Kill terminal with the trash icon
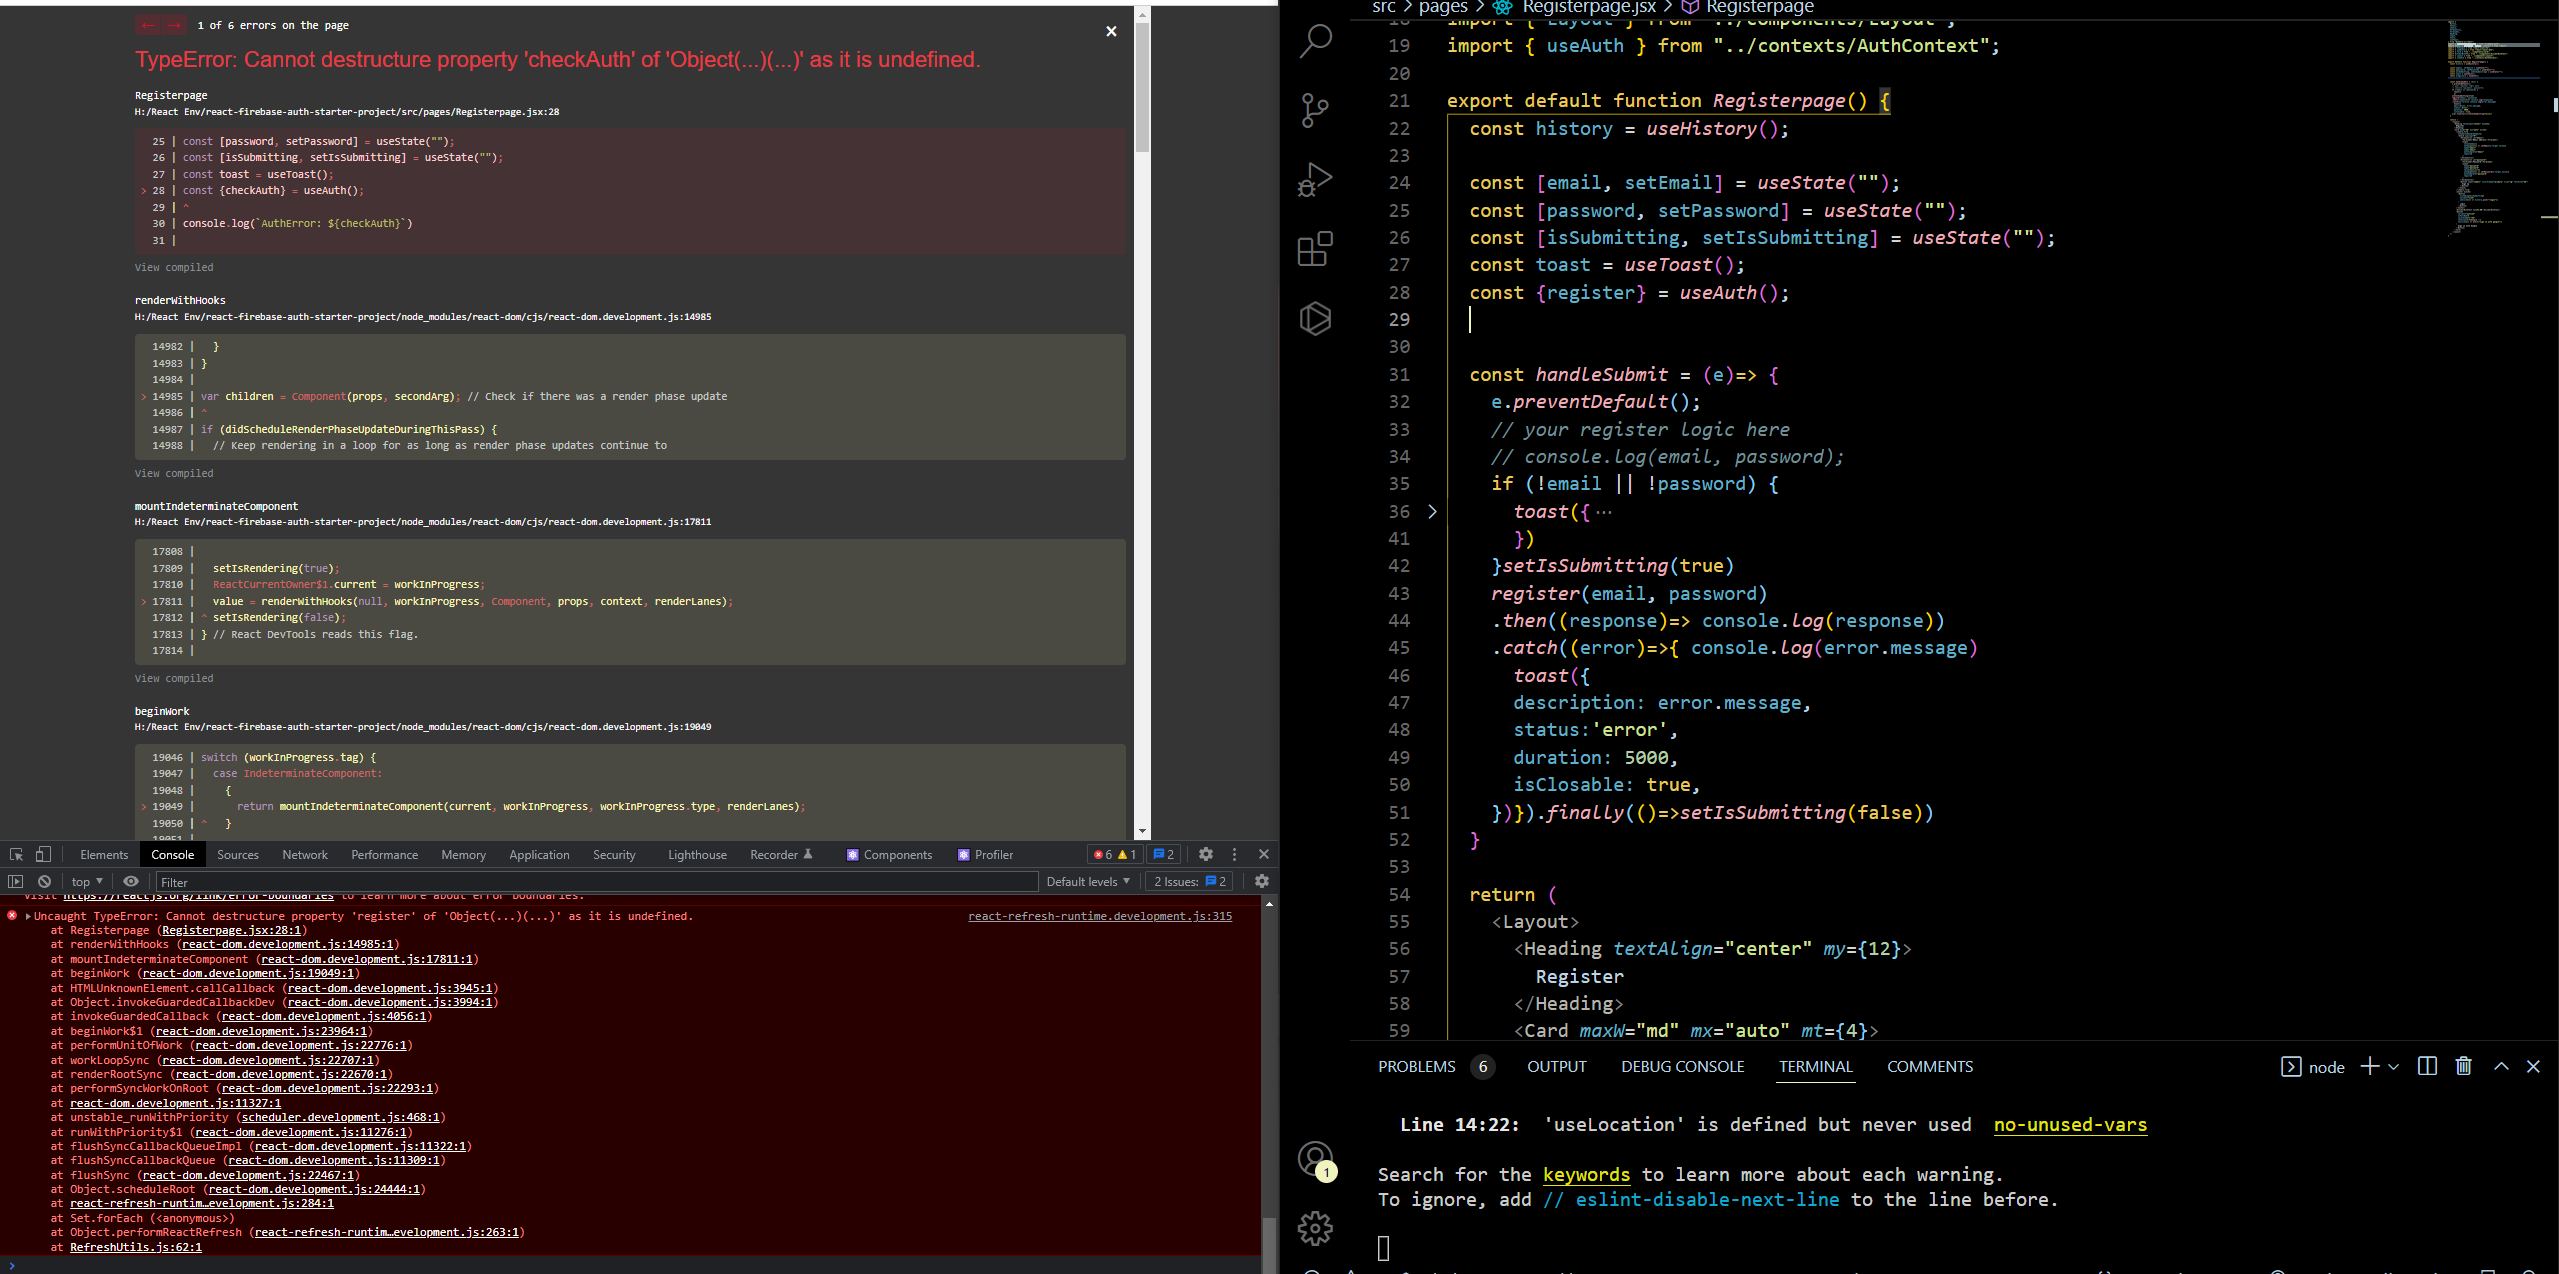Image resolution: width=2559 pixels, height=1274 pixels. [2463, 1066]
